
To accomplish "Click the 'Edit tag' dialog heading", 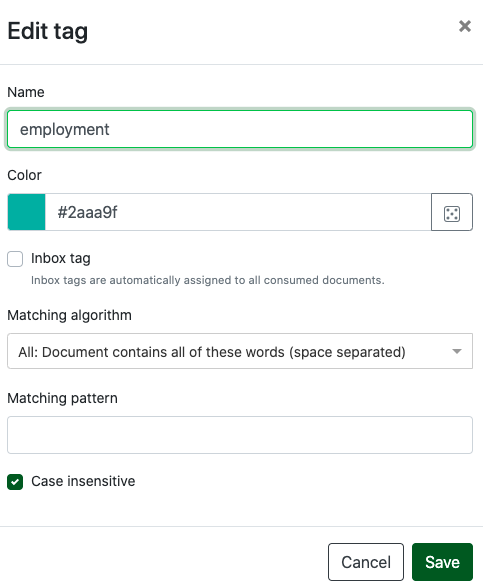I will coord(48,31).
